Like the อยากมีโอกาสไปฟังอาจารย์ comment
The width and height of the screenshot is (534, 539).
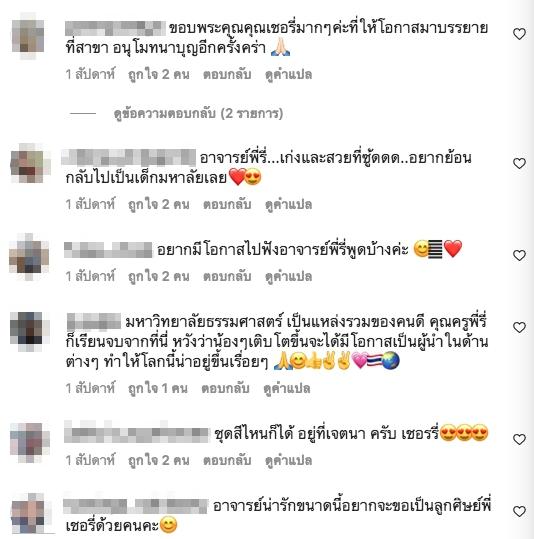coord(519,255)
